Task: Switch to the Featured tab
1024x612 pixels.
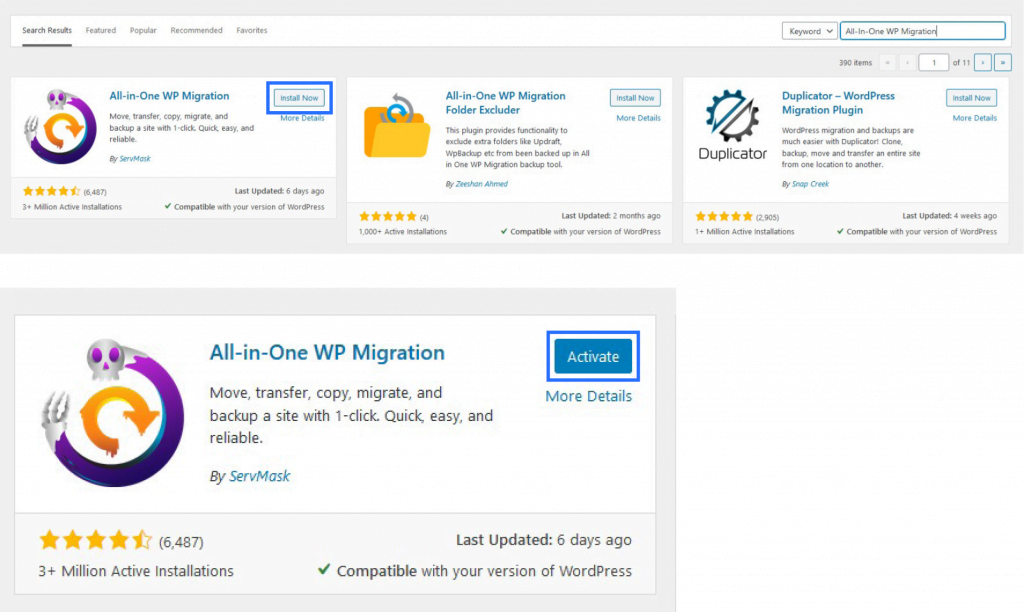Action: pyautogui.click(x=101, y=31)
